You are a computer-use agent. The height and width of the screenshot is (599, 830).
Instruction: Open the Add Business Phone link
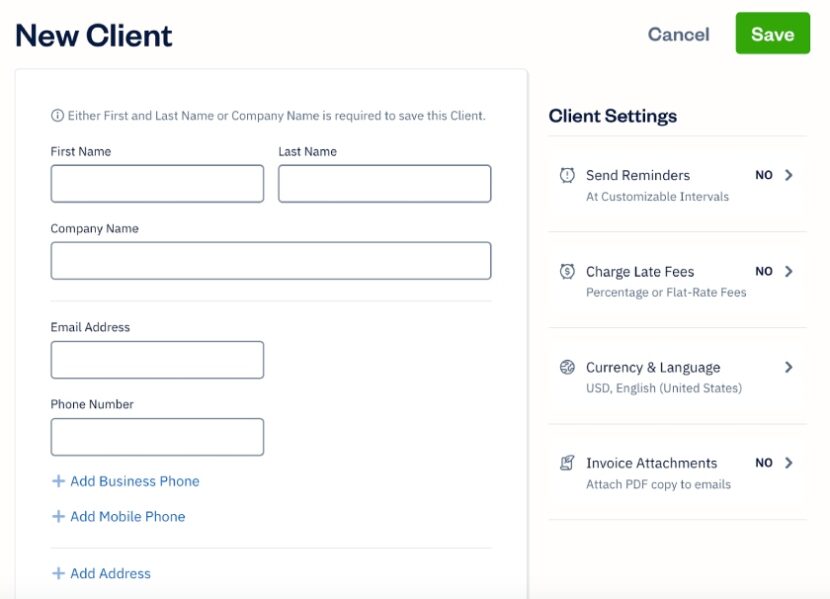coord(131,481)
